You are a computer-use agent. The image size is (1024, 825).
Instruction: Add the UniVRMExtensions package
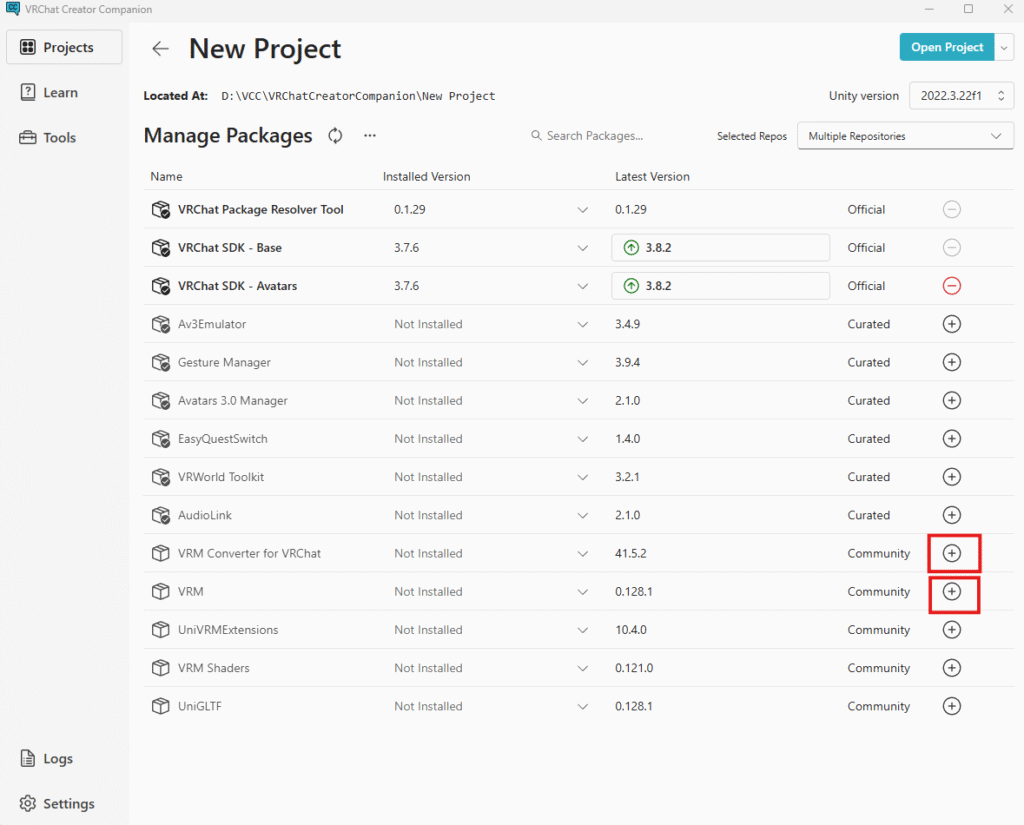coord(952,630)
